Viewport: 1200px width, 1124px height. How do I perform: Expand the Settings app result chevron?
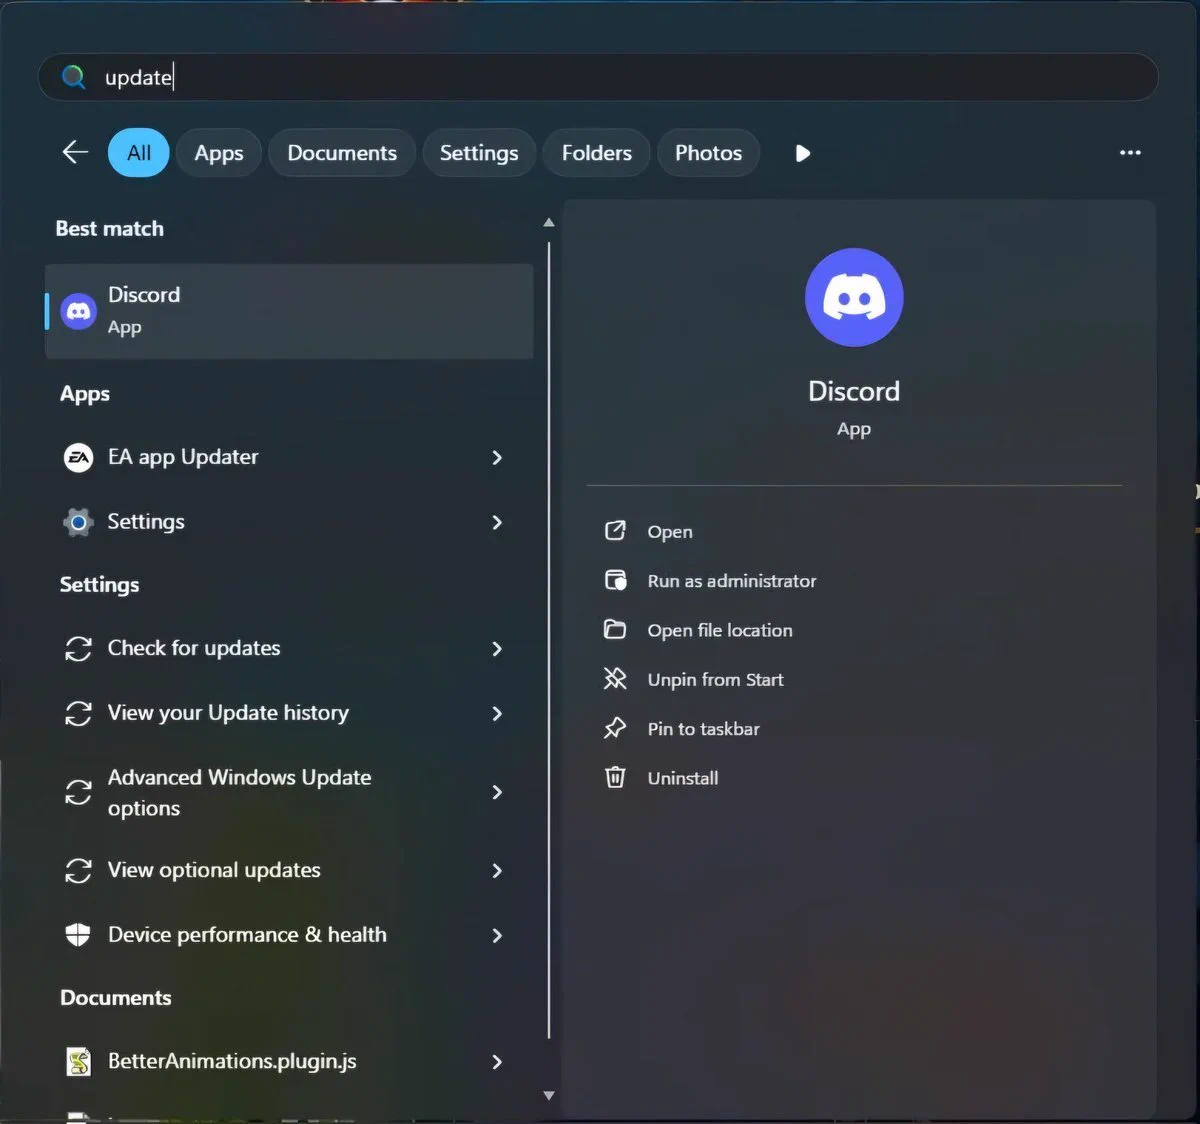click(497, 522)
